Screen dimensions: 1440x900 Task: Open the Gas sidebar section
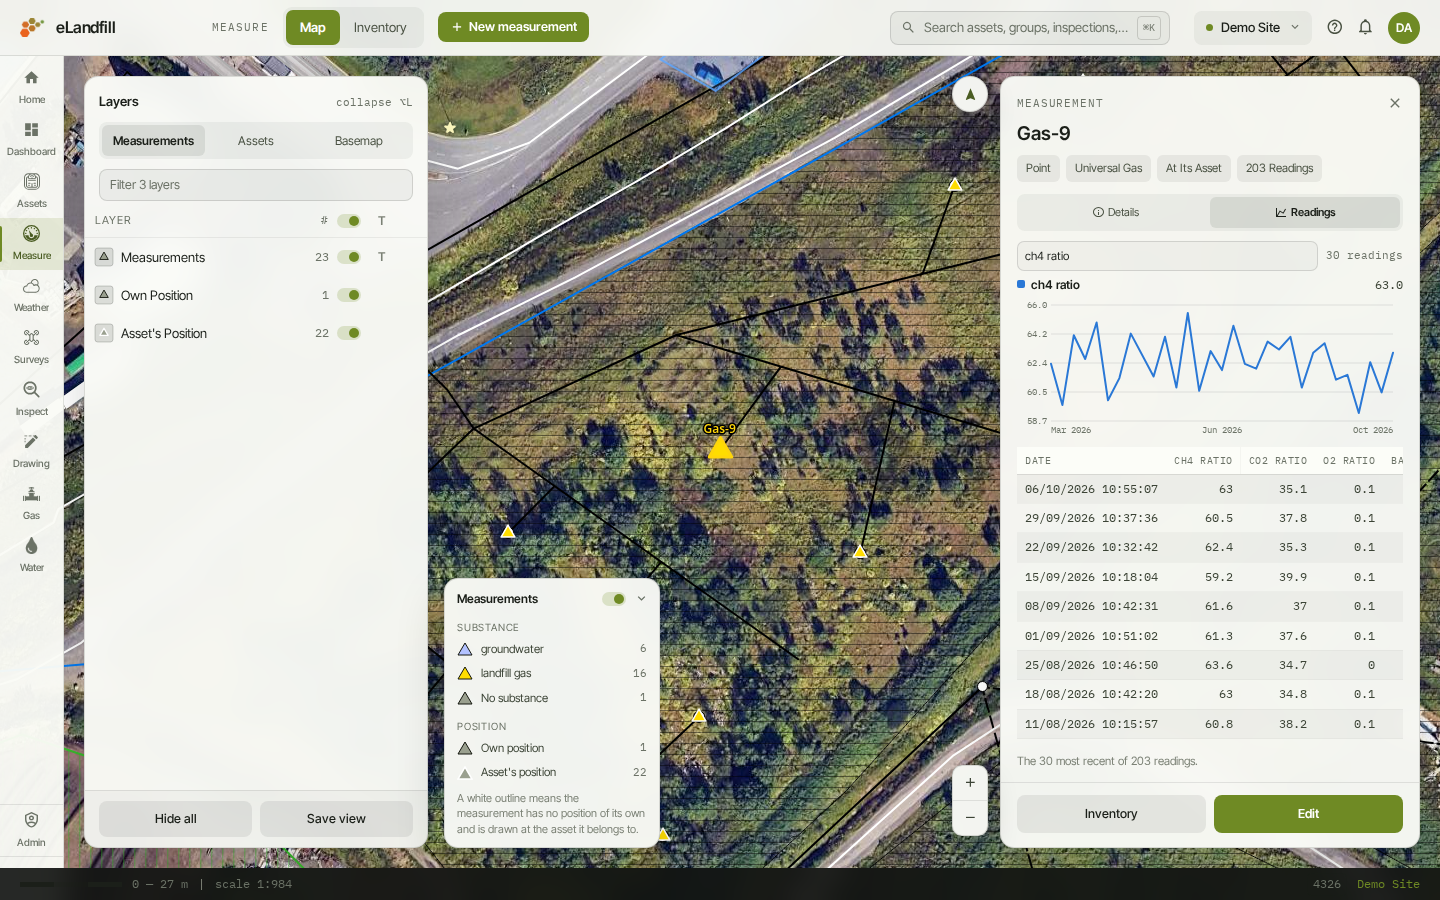[x=32, y=503]
